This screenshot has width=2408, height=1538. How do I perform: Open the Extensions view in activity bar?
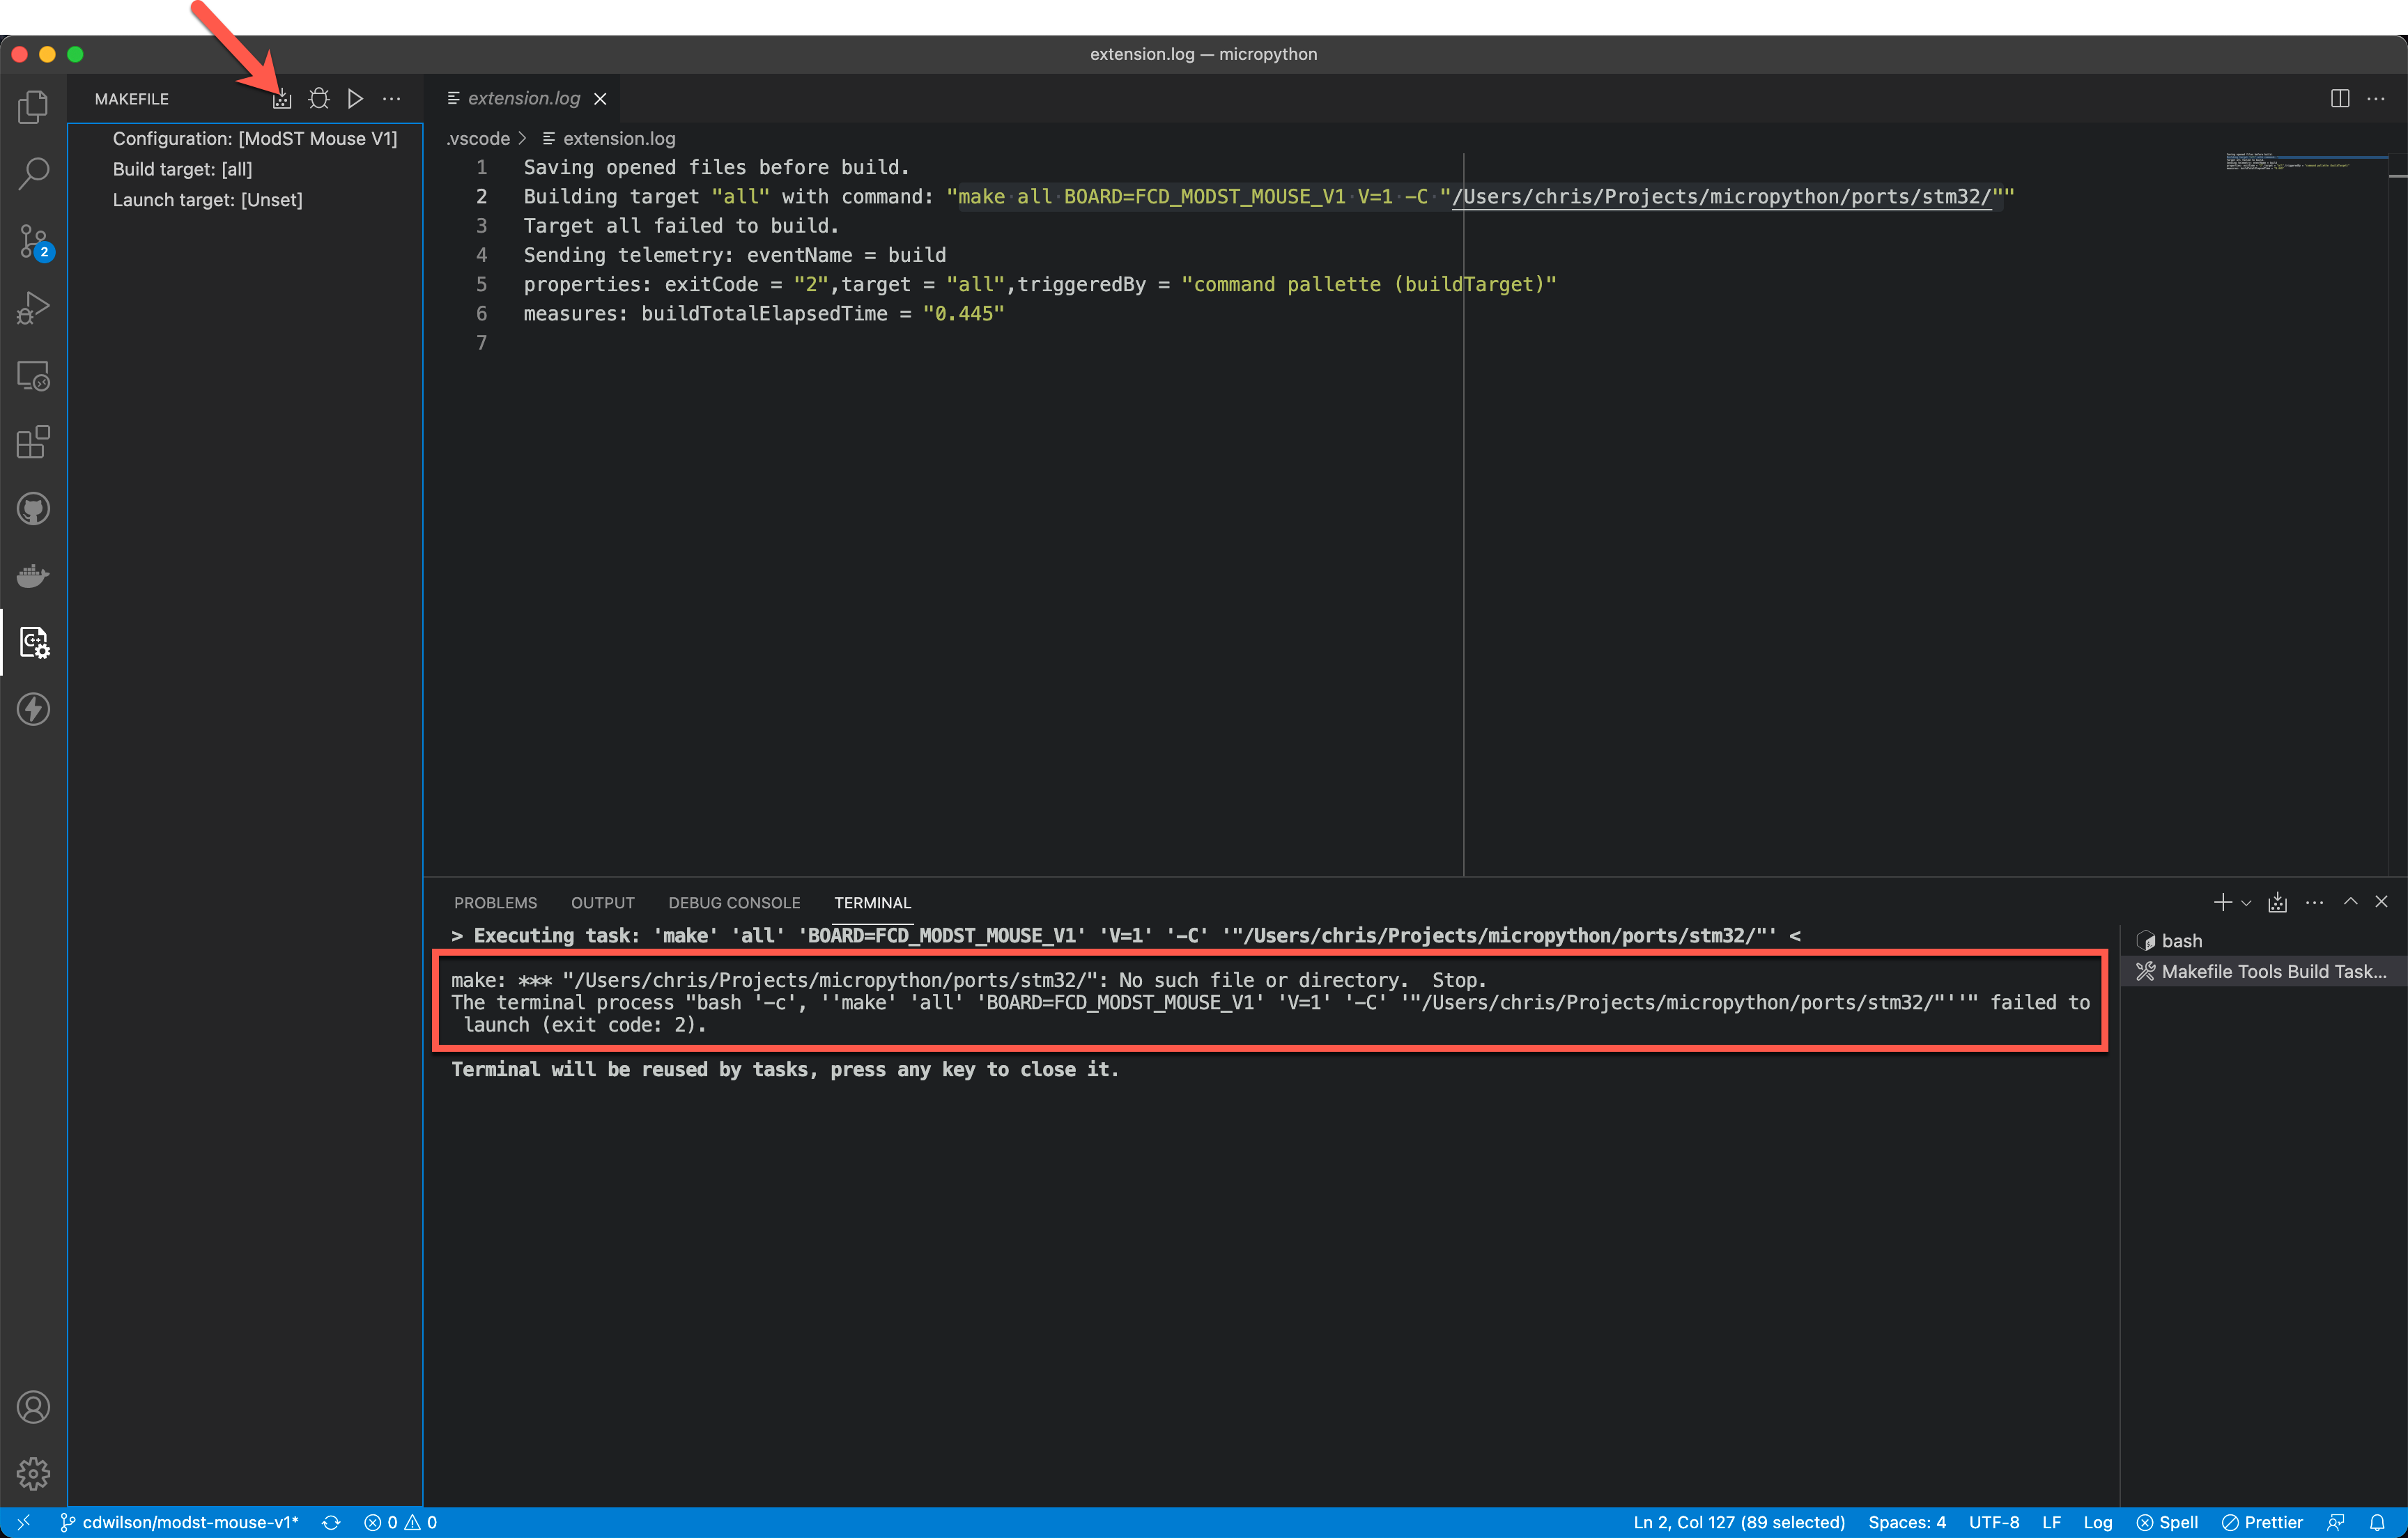pyautogui.click(x=33, y=442)
